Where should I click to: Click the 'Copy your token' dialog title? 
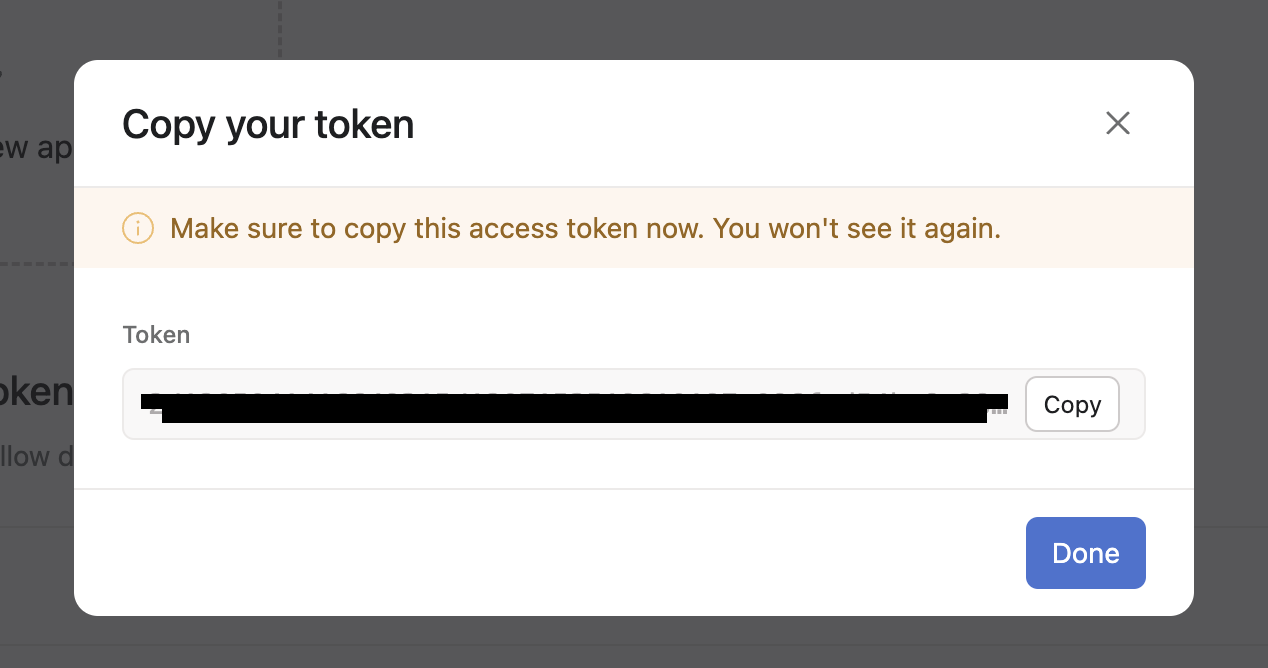(267, 124)
